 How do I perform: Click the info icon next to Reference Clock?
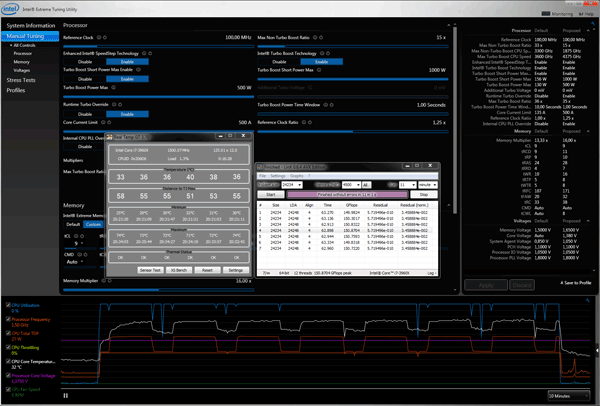99,38
